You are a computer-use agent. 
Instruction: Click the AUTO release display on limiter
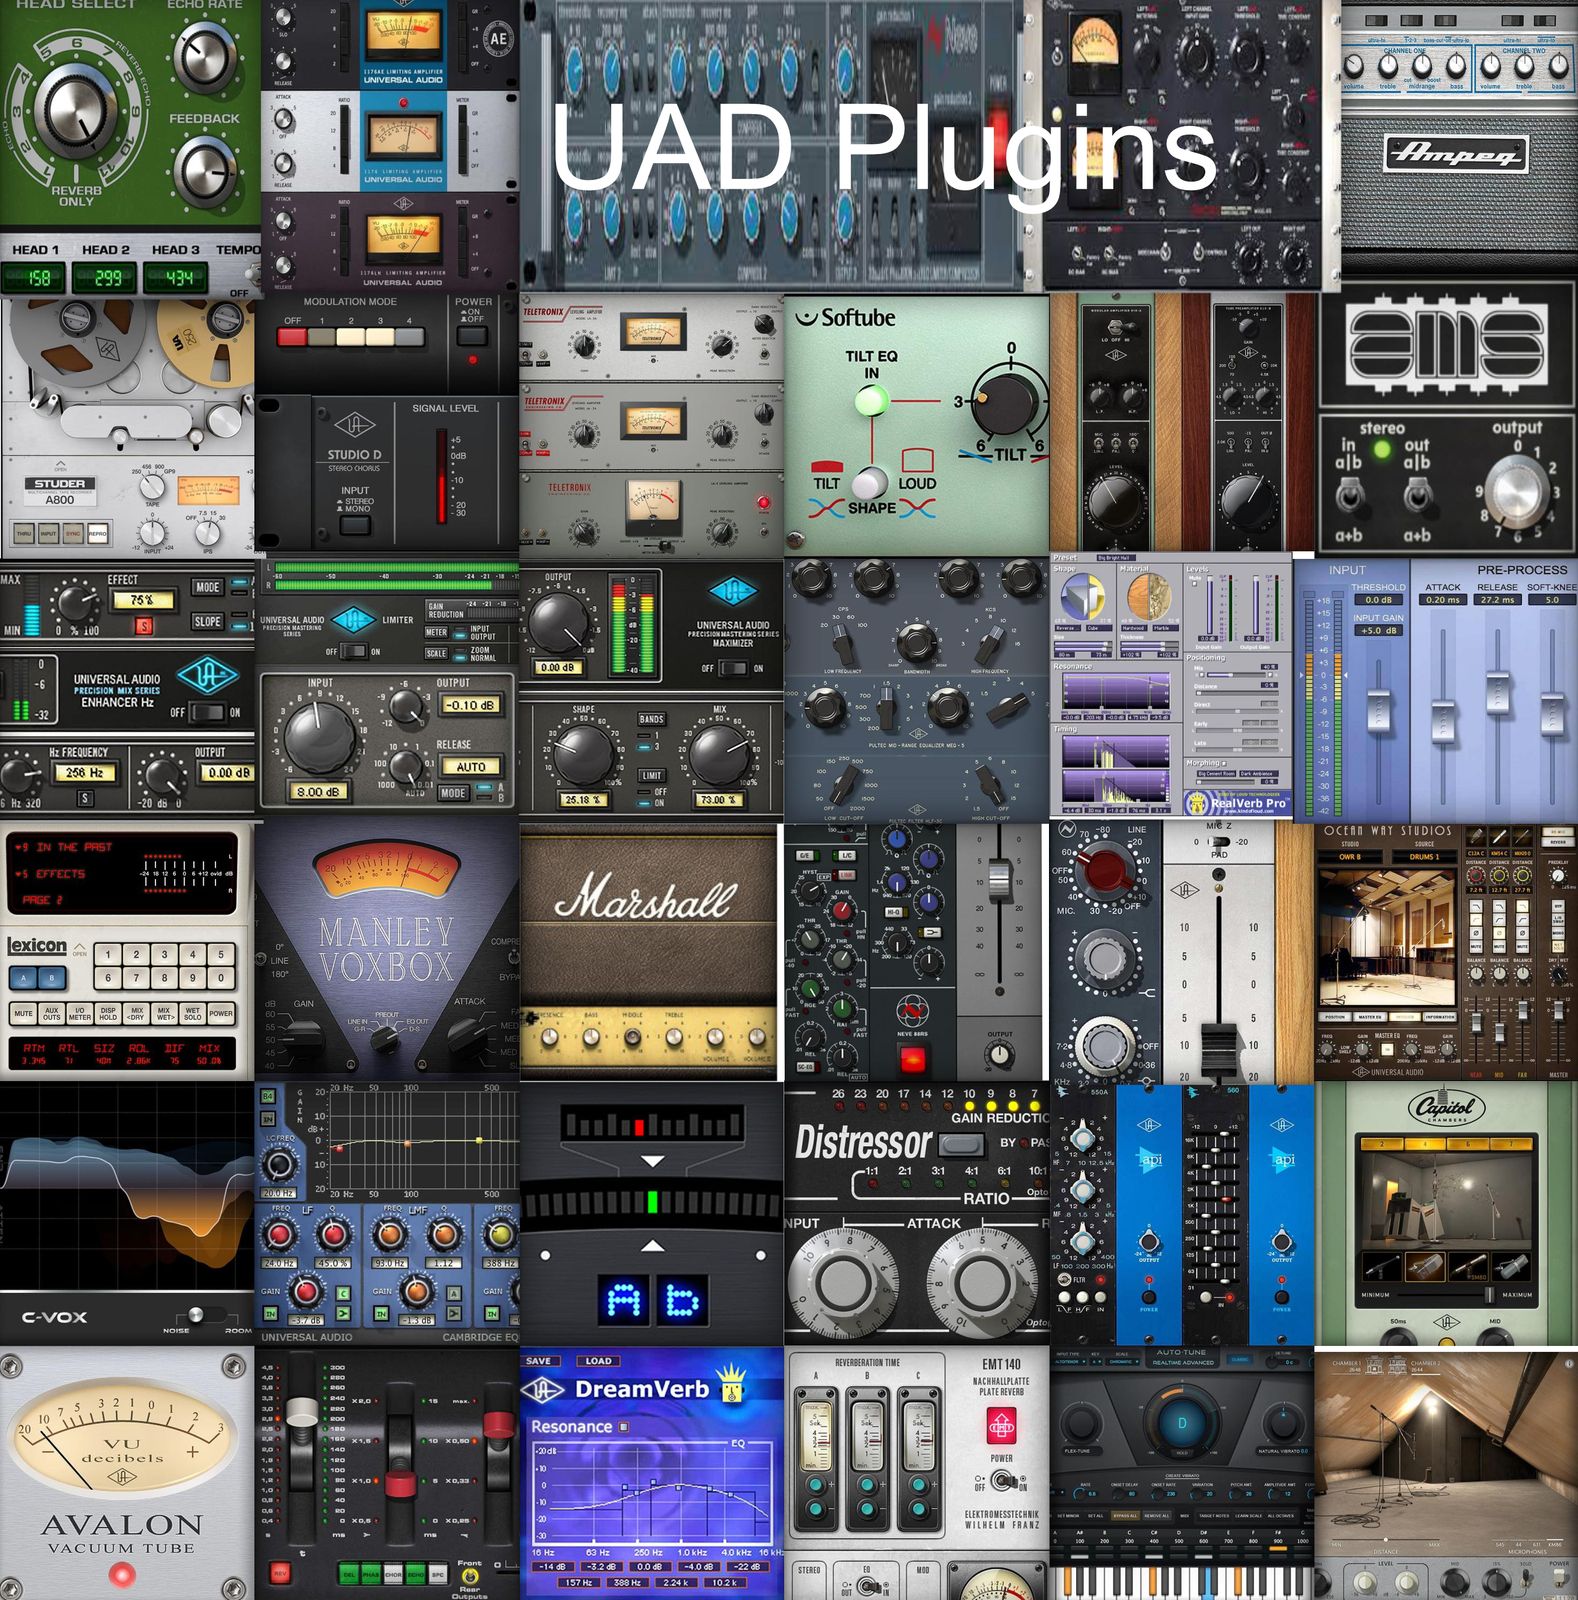[x=470, y=767]
